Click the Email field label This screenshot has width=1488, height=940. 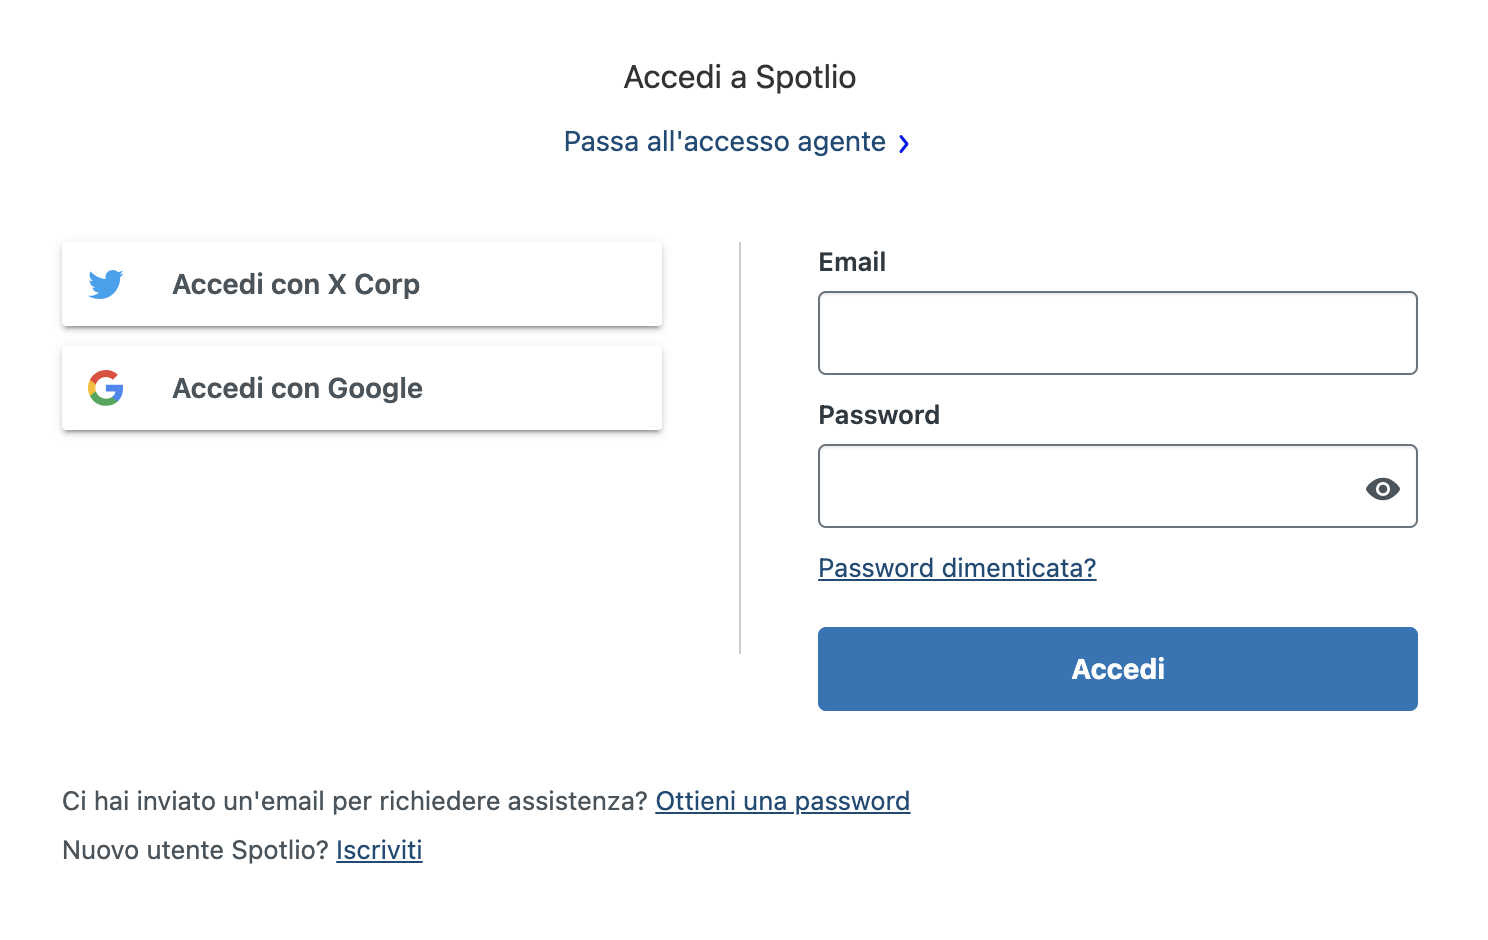click(852, 262)
